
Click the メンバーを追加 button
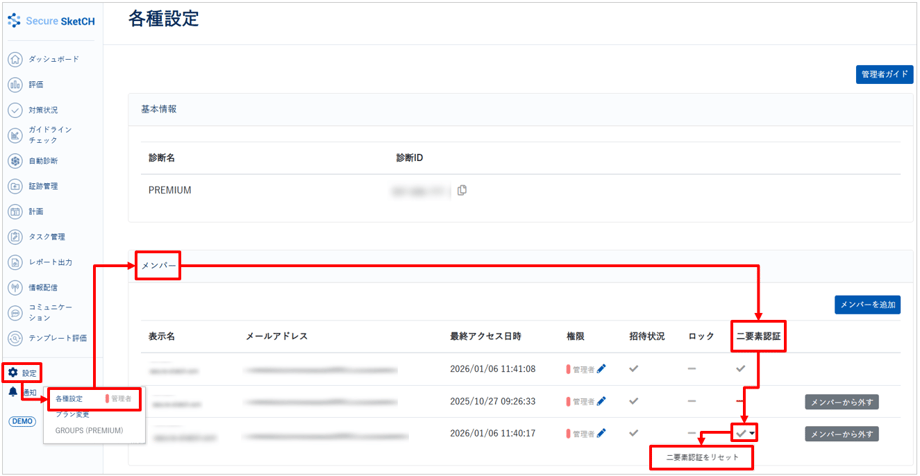867,305
